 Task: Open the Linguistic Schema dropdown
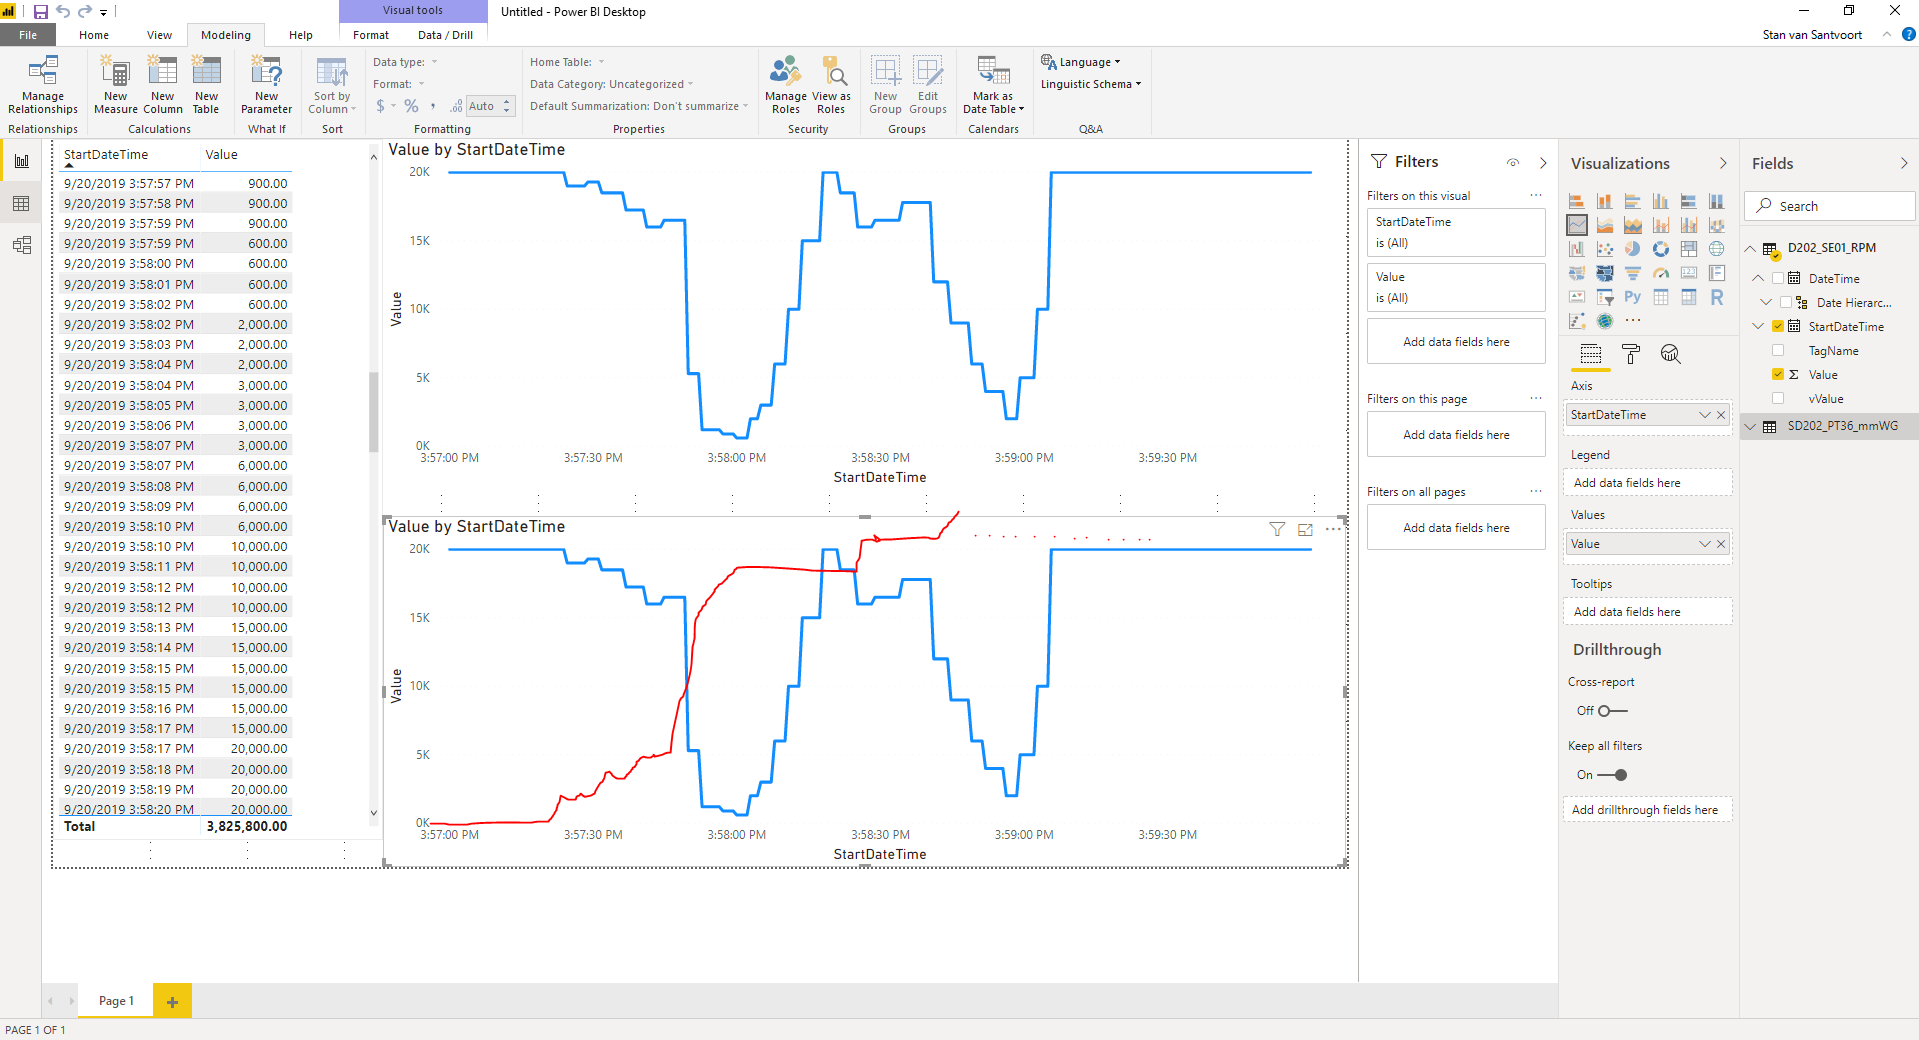click(x=1091, y=84)
